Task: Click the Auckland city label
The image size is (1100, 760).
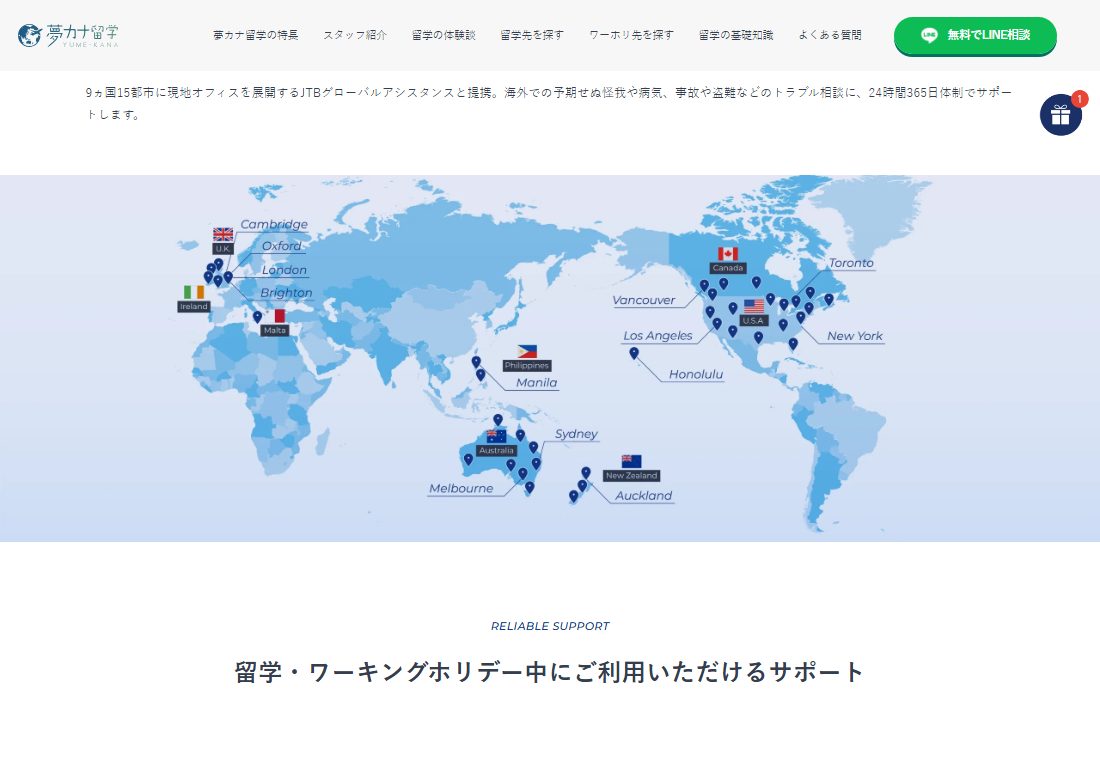Action: click(x=643, y=495)
